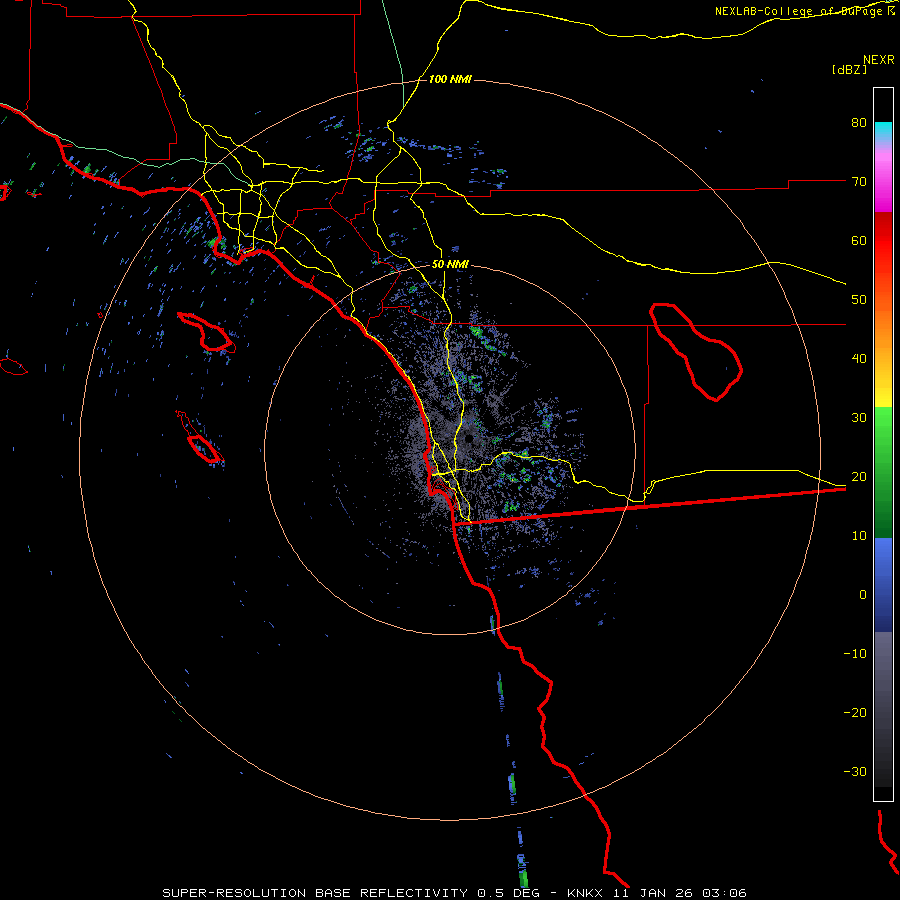The image size is (900, 900).
Task: Click the 30 value on the dBZ scale
Action: click(859, 418)
